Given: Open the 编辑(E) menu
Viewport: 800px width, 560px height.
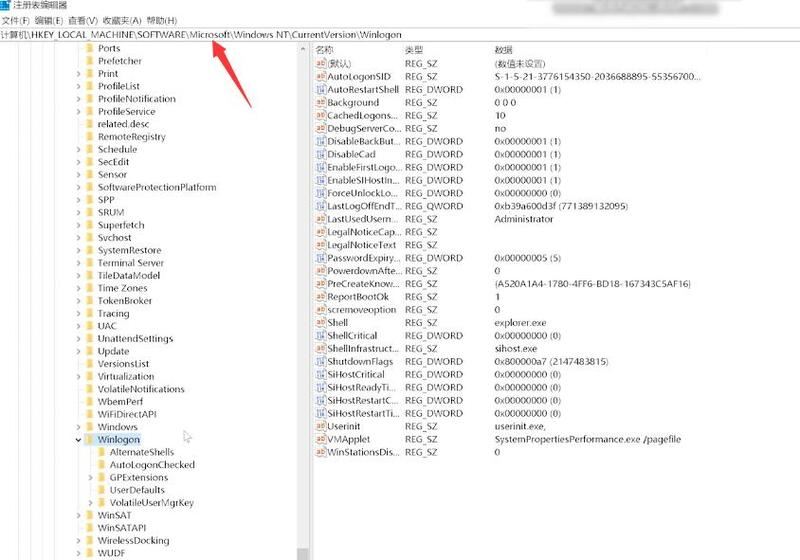Looking at the screenshot, I should (48, 20).
